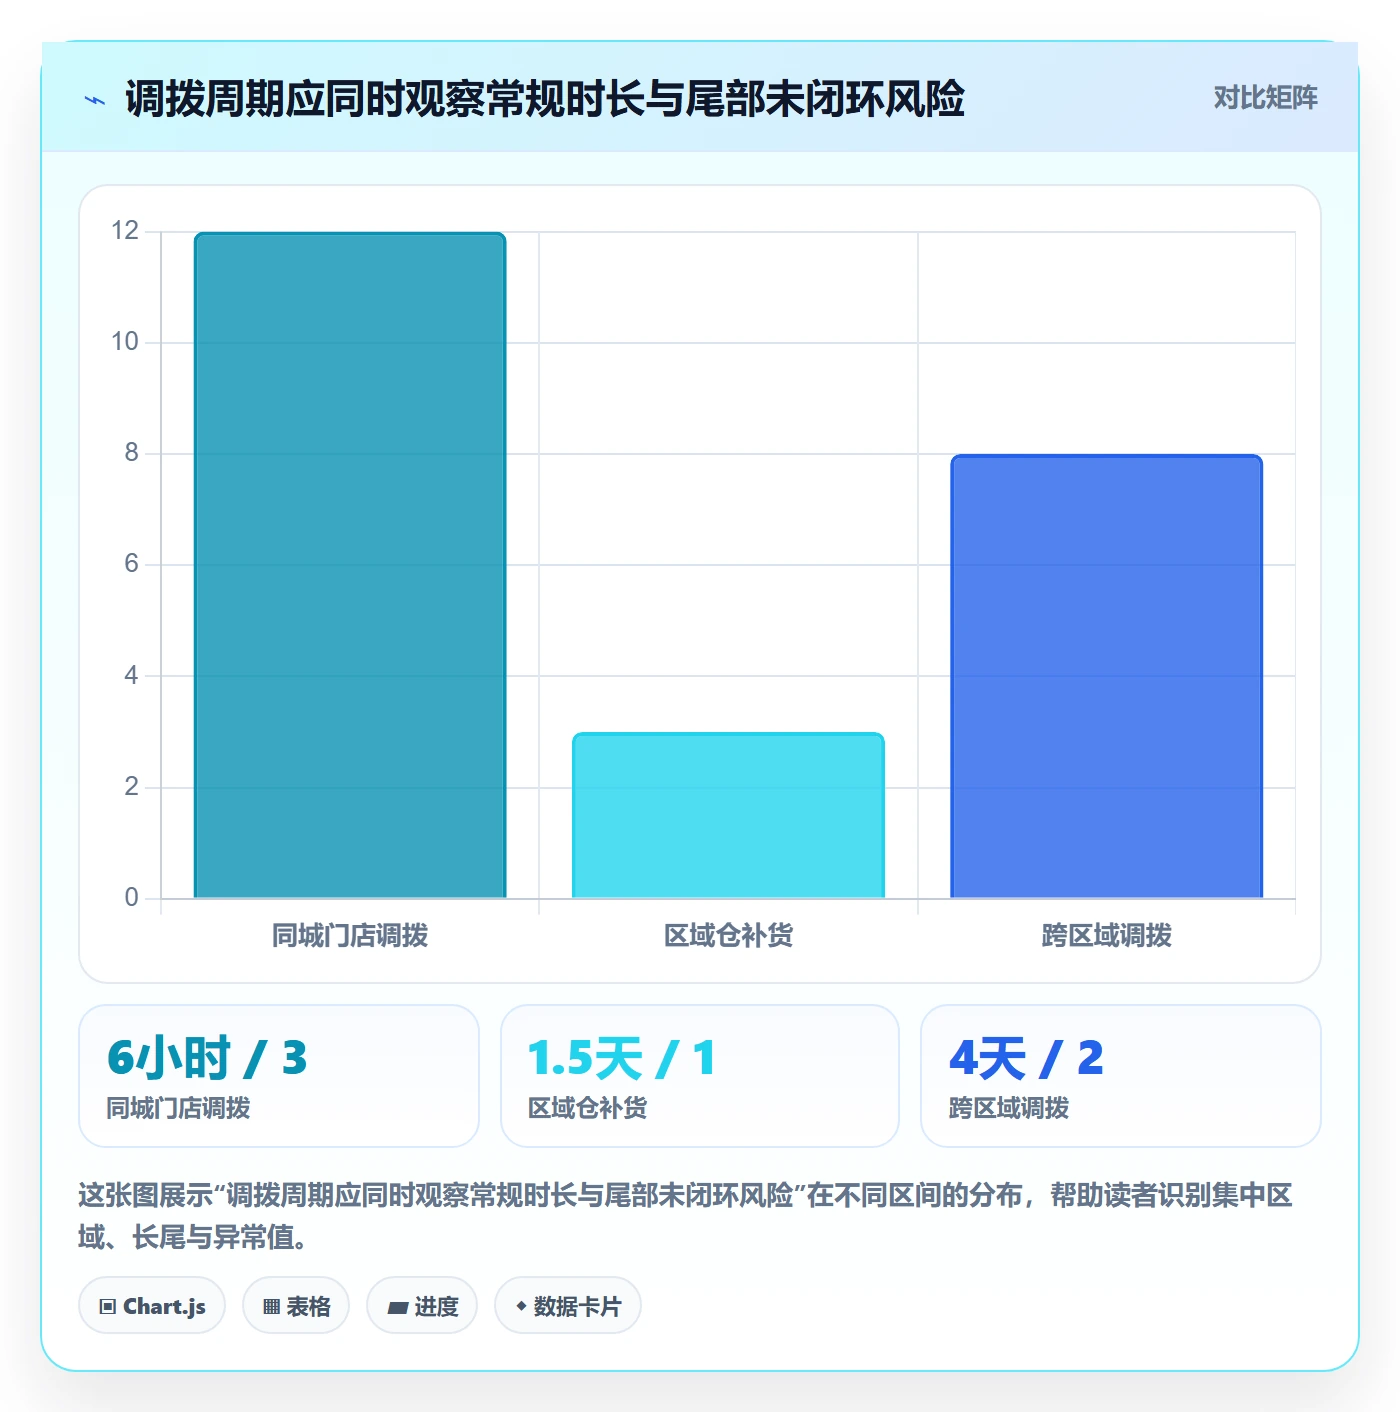
Task: Click the 区域仓补货 x-axis label
Action: coord(728,935)
